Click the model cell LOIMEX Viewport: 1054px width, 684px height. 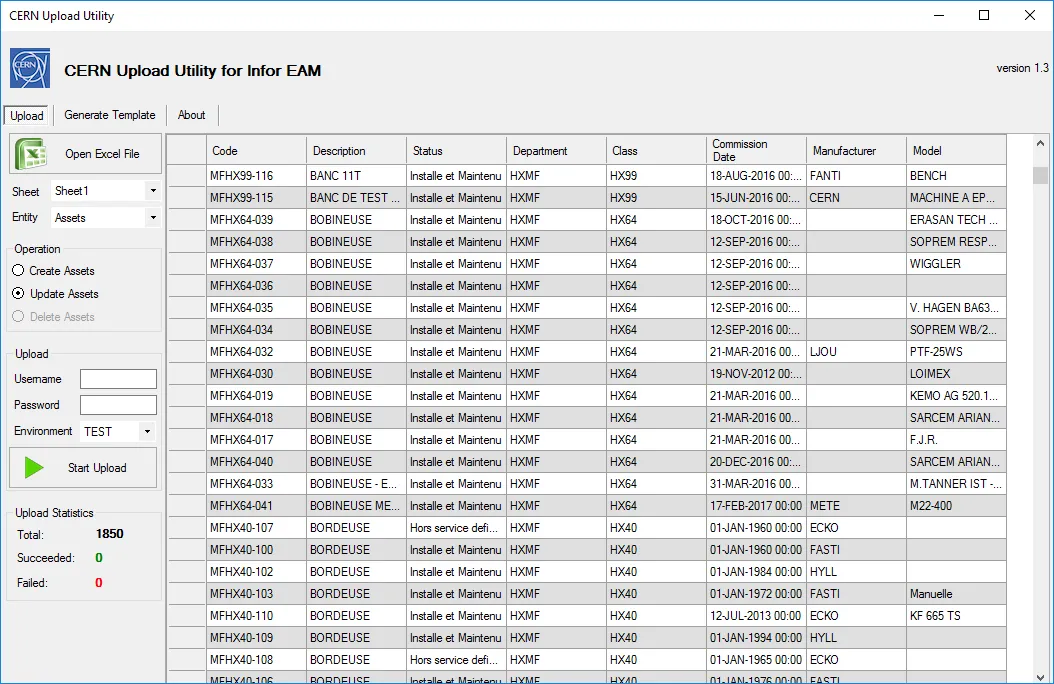coord(957,374)
